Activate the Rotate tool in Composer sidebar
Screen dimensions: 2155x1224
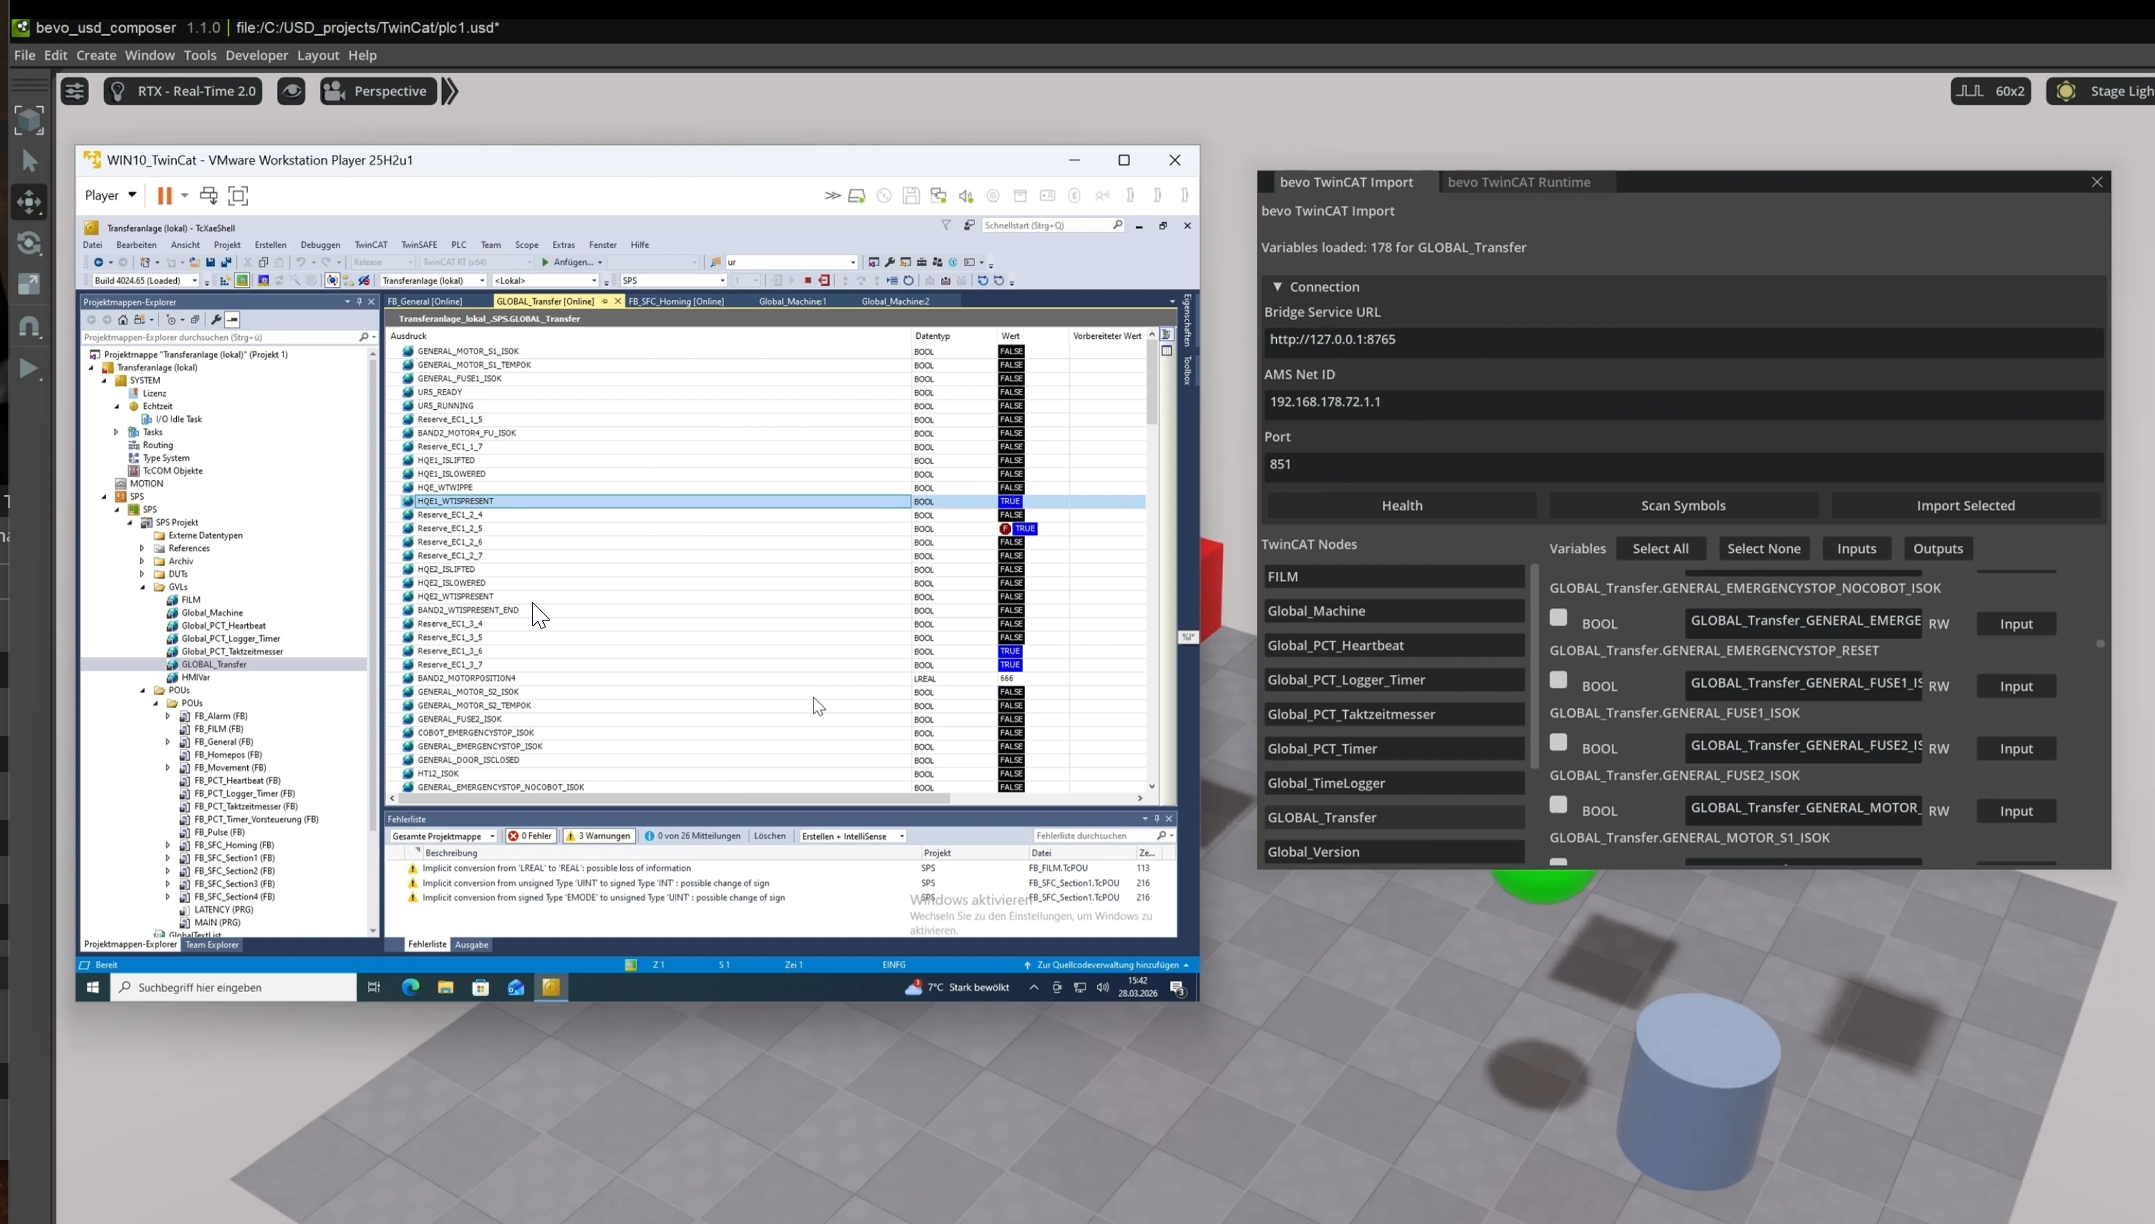tap(29, 244)
